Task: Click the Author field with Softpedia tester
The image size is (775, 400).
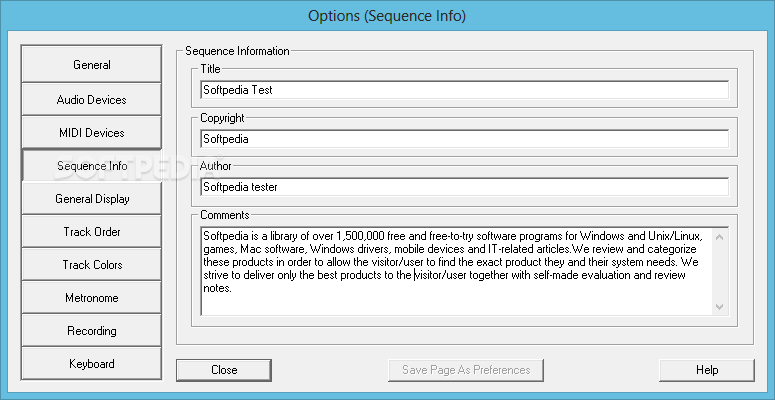Action: [464, 187]
